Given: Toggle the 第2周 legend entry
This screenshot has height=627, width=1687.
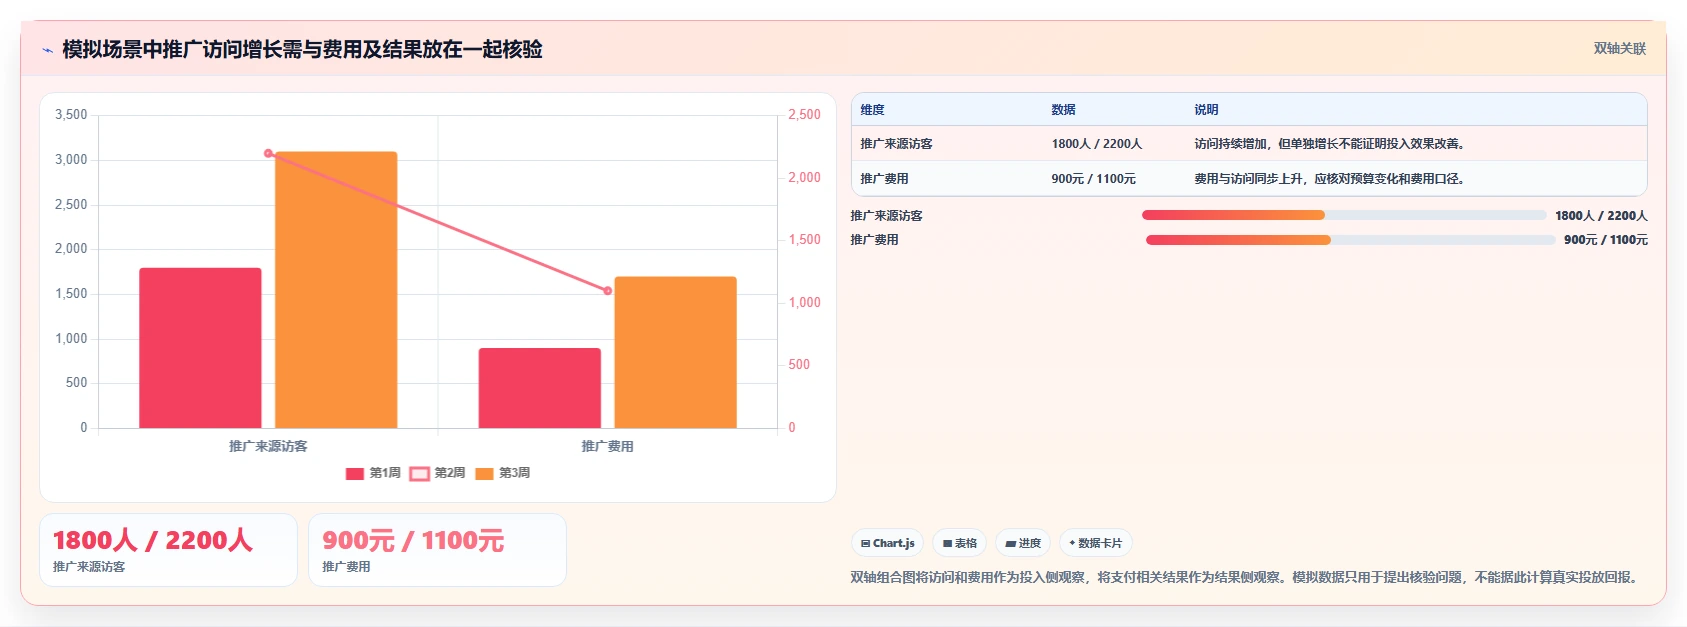Looking at the screenshot, I should [x=438, y=473].
